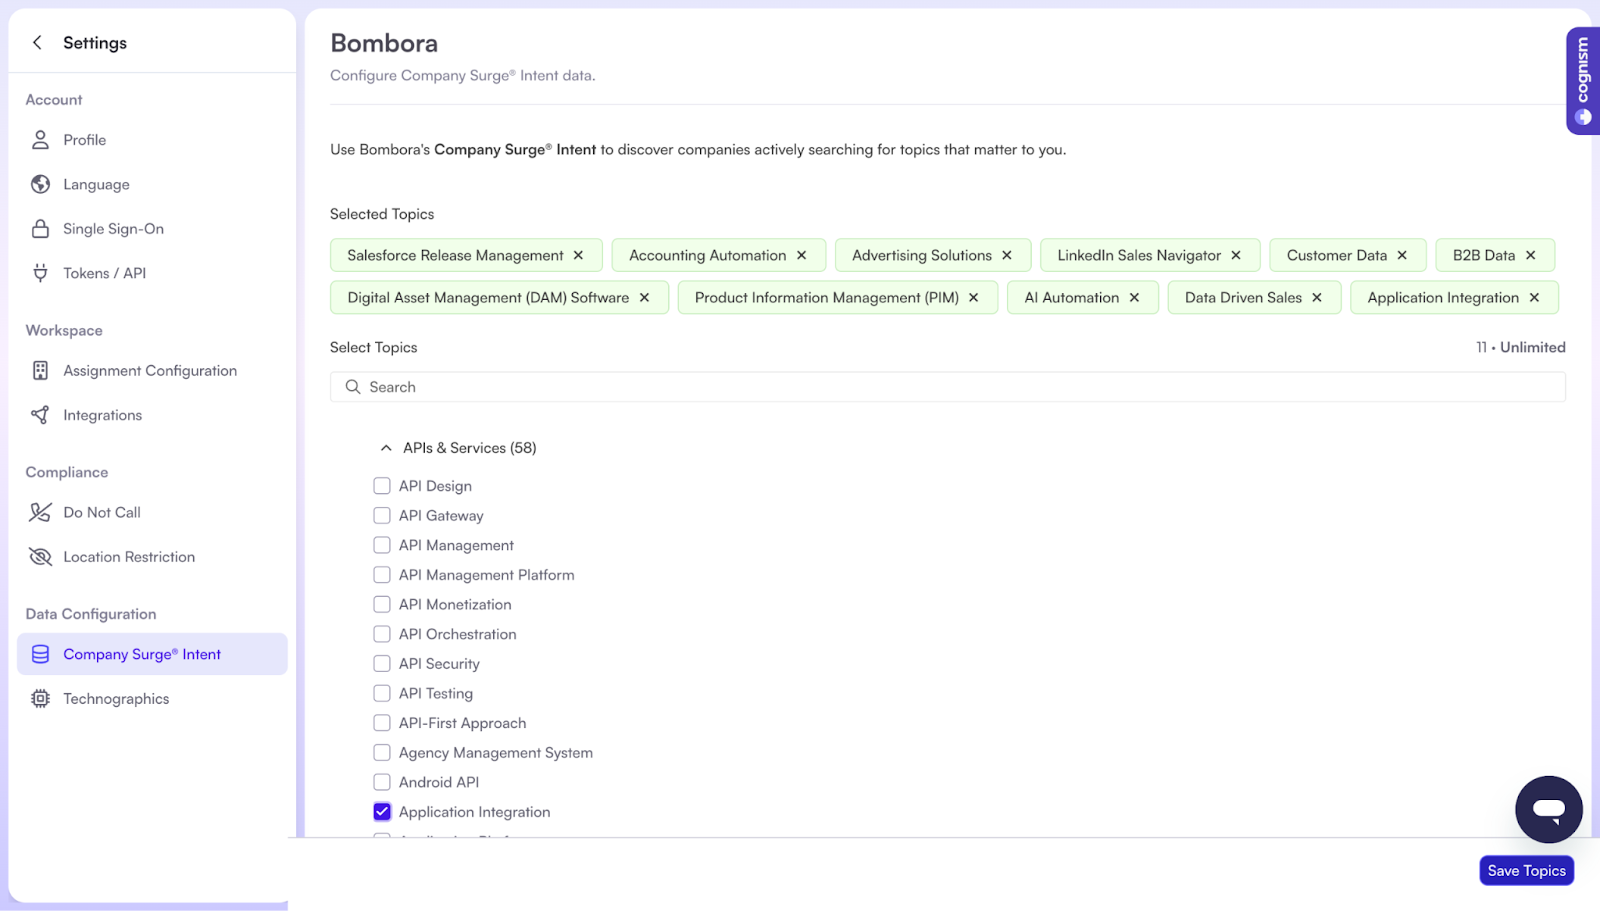Remove the AI Automation topic chip
Screen dimensions: 1600x911
(1134, 298)
